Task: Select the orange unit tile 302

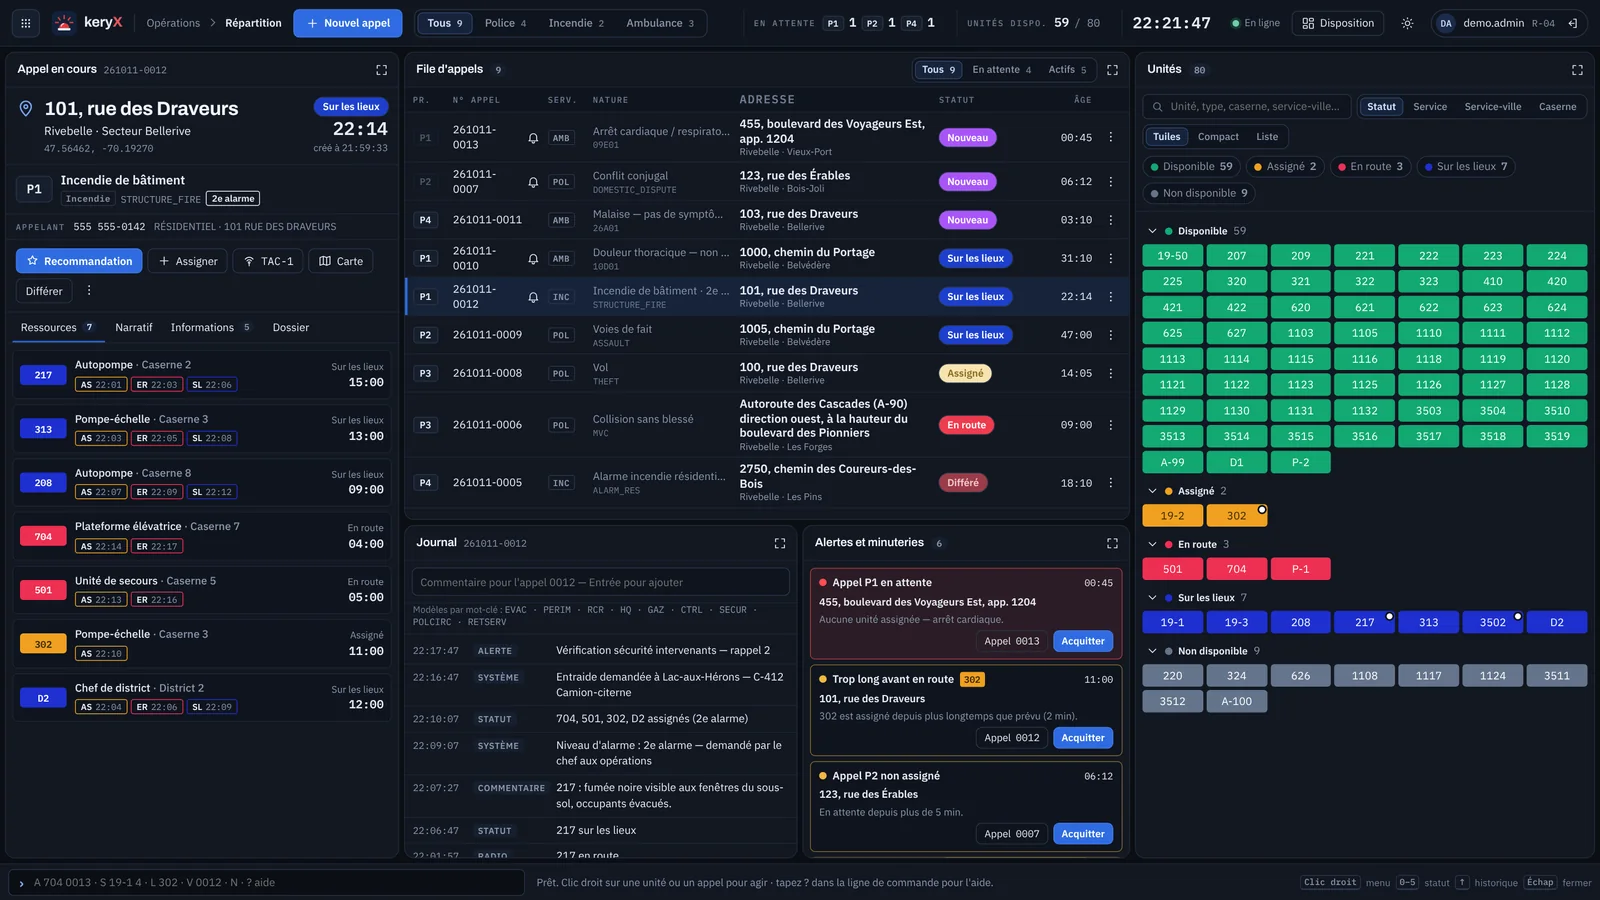Action: [1236, 516]
